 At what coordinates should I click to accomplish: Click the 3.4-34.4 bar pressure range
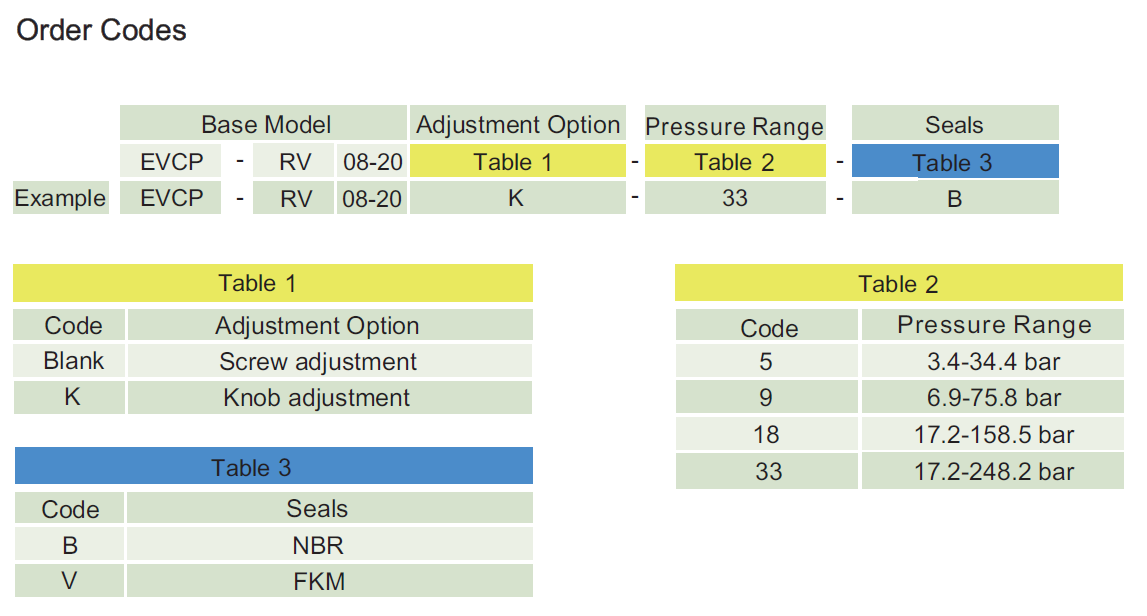pos(991,361)
